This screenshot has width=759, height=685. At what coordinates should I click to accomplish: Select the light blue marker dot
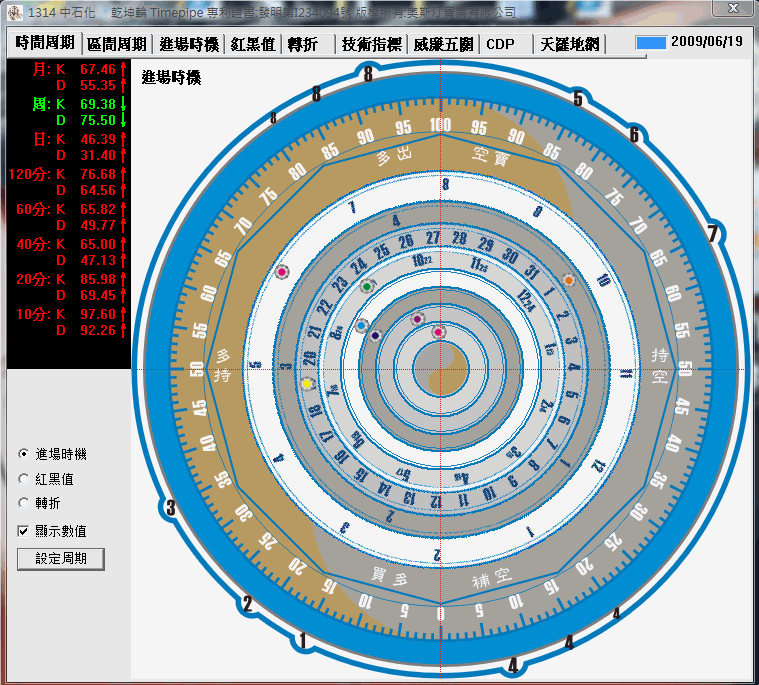pos(362,325)
